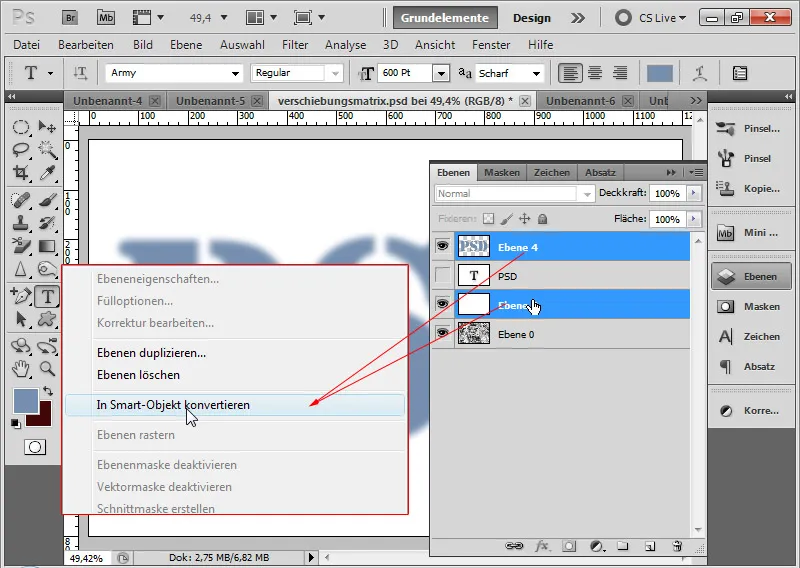Select the Elliptical Marquee tool

20,127
